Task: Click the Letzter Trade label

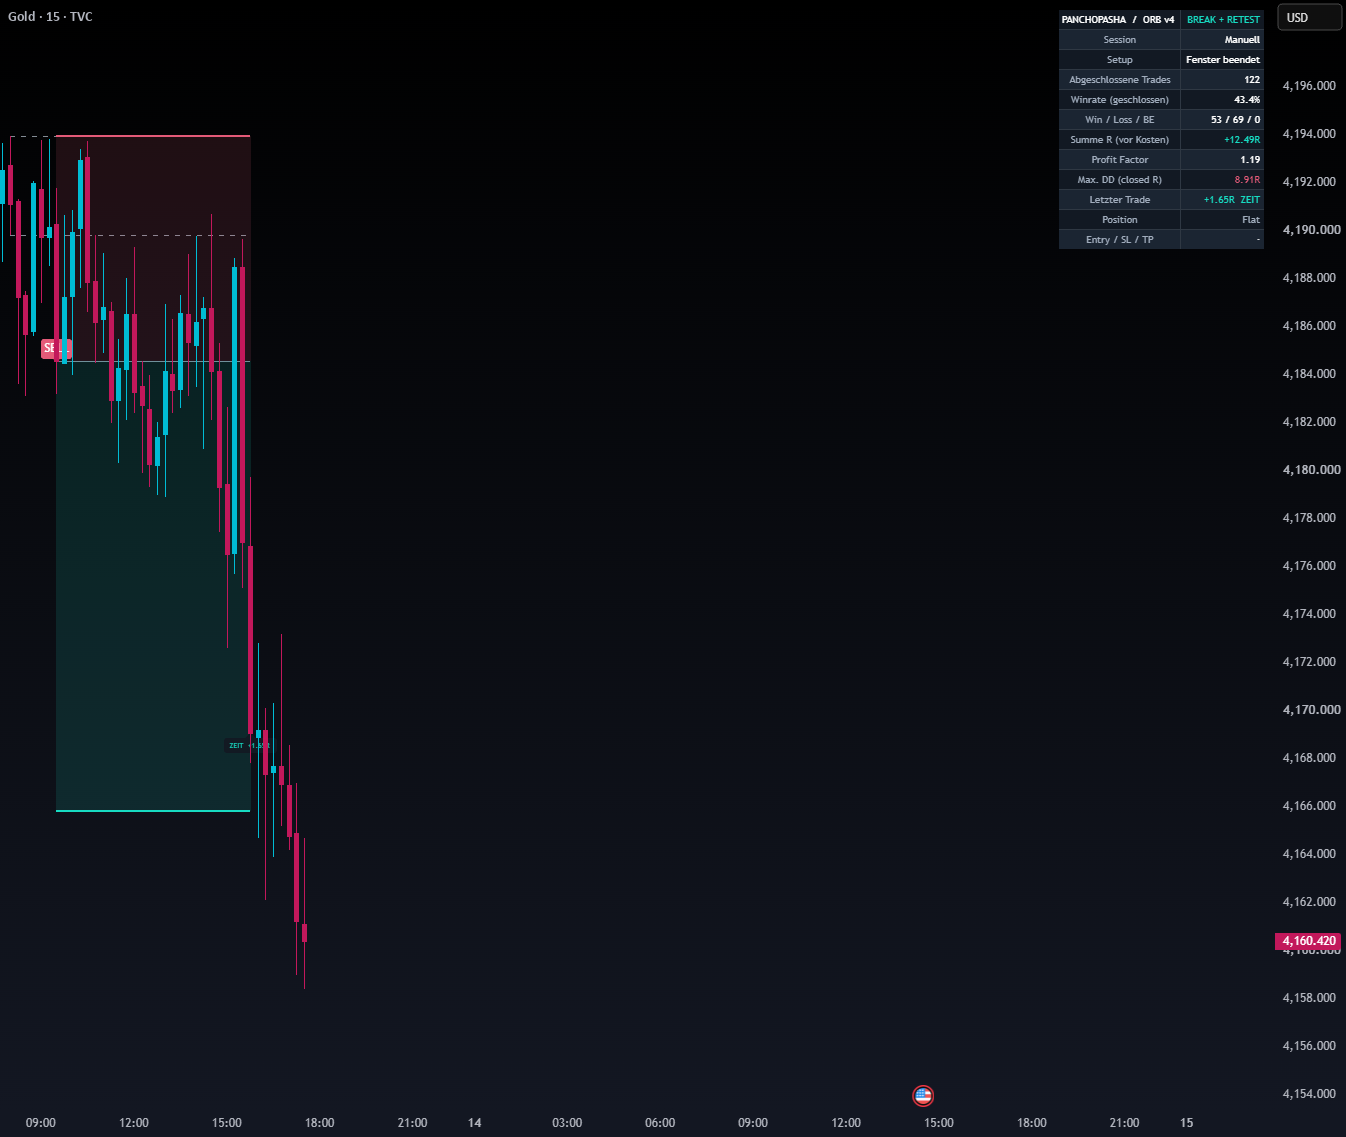Action: click(1119, 200)
